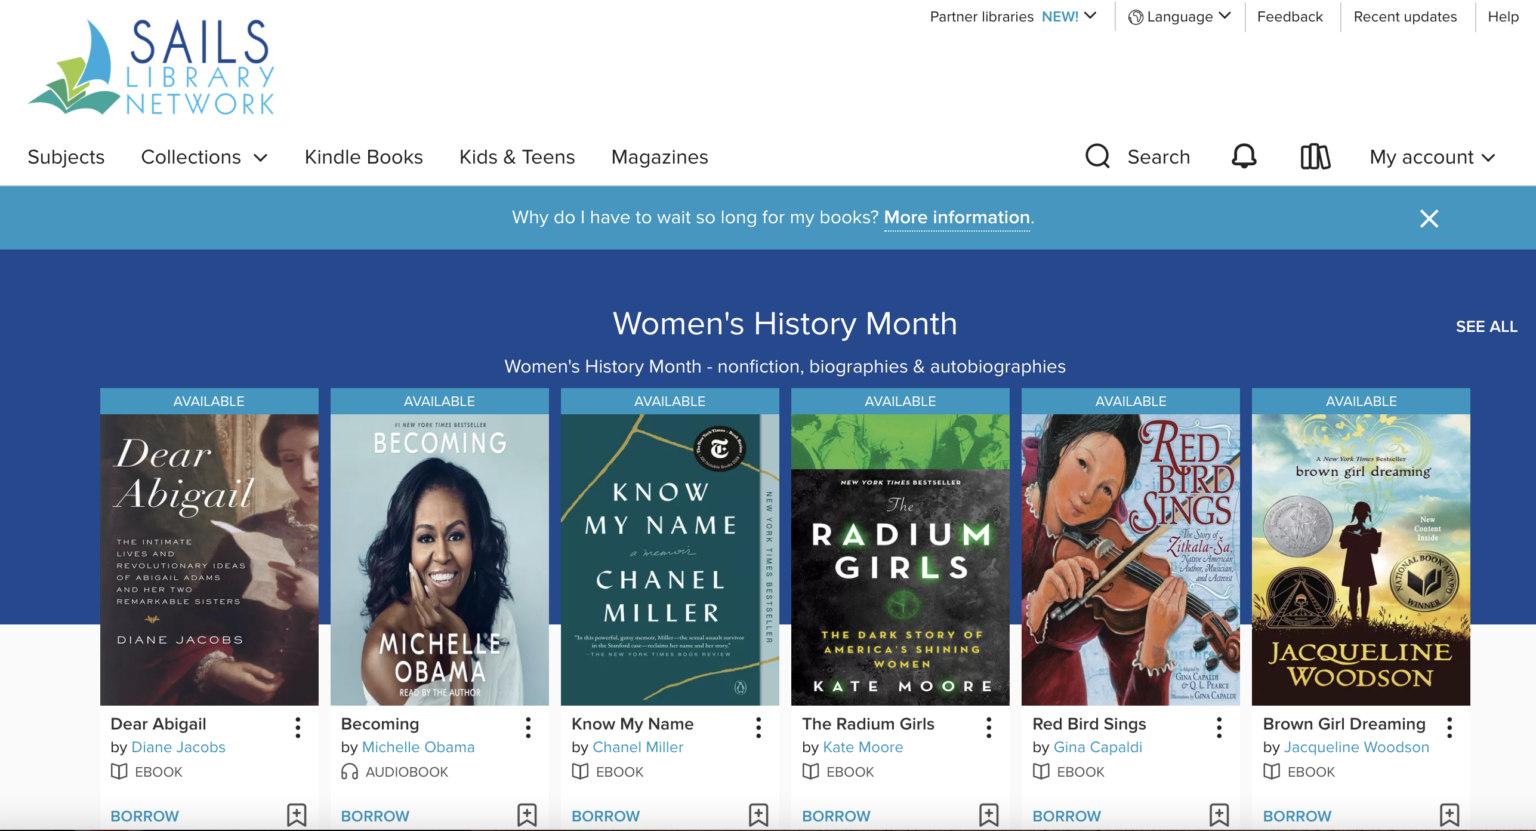Add Dear Abigail to wish list
This screenshot has height=831, width=1536.
point(297,815)
